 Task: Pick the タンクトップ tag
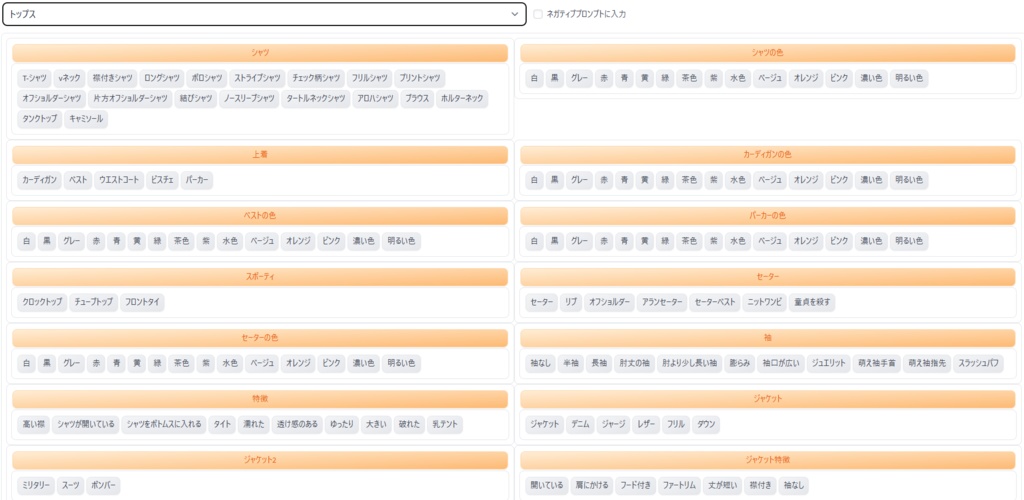(x=39, y=119)
